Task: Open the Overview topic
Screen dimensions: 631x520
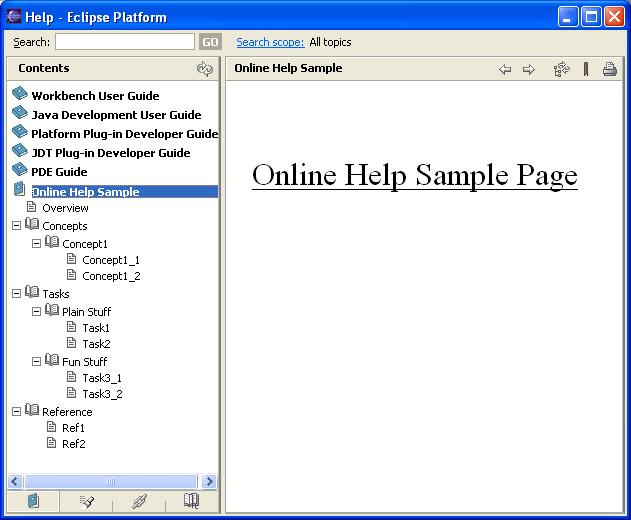Action: coord(65,208)
